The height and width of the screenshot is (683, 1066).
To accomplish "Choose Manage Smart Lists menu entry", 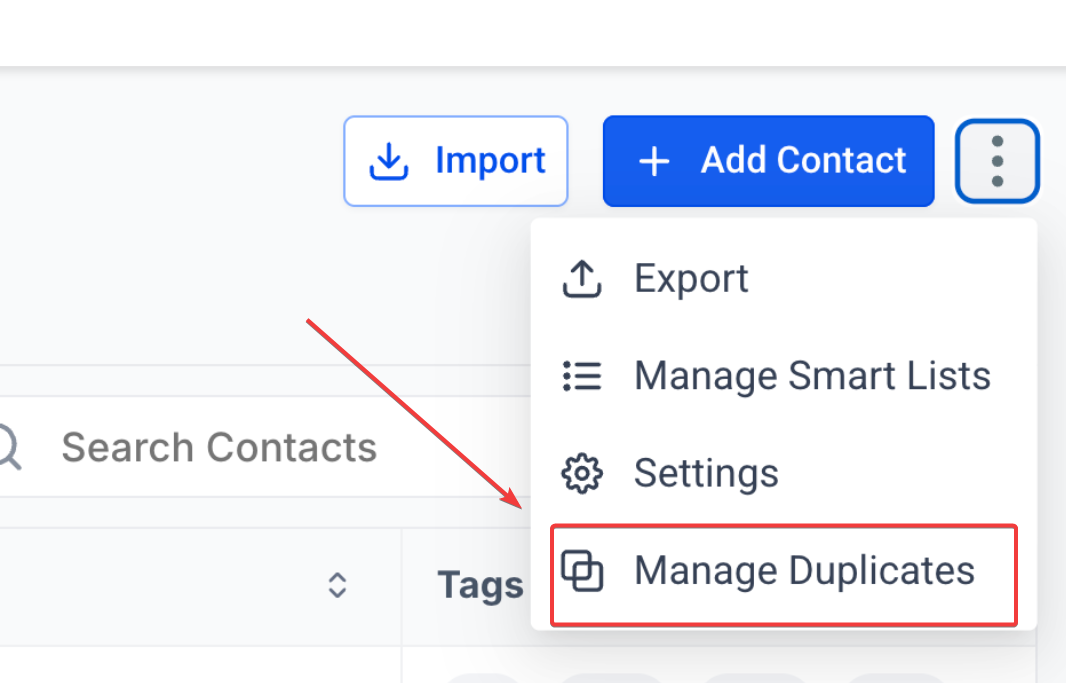I will click(x=812, y=376).
